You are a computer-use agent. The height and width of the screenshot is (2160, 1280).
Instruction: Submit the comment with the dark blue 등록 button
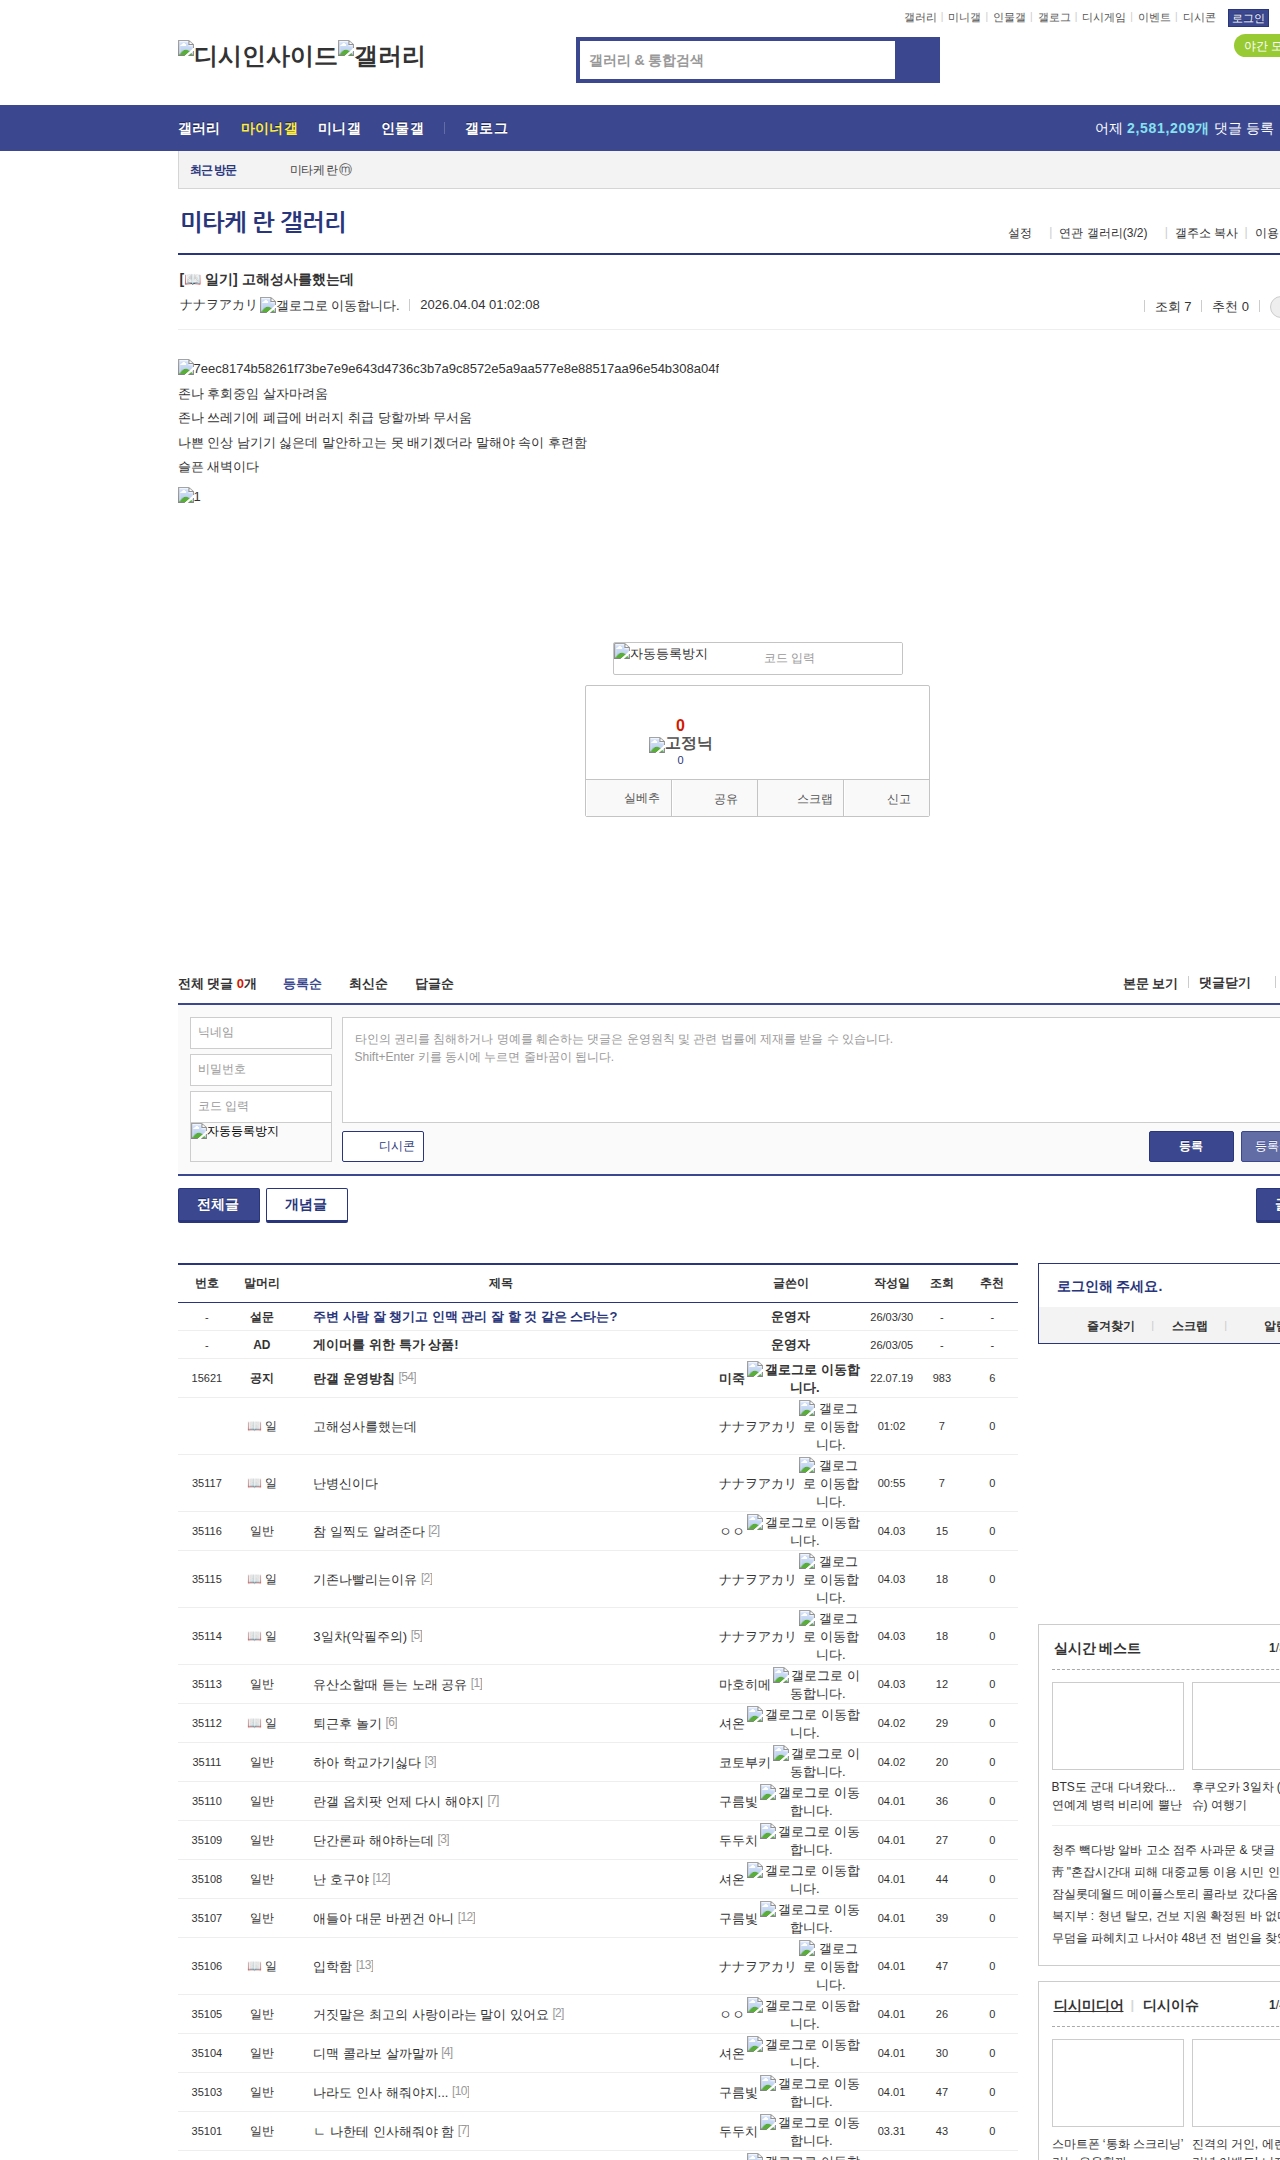click(1191, 1146)
